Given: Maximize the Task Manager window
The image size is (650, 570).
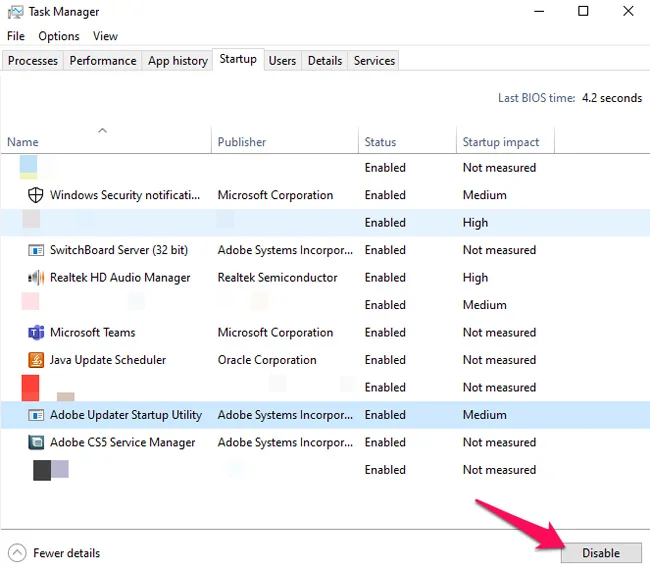Looking at the screenshot, I should click(583, 11).
